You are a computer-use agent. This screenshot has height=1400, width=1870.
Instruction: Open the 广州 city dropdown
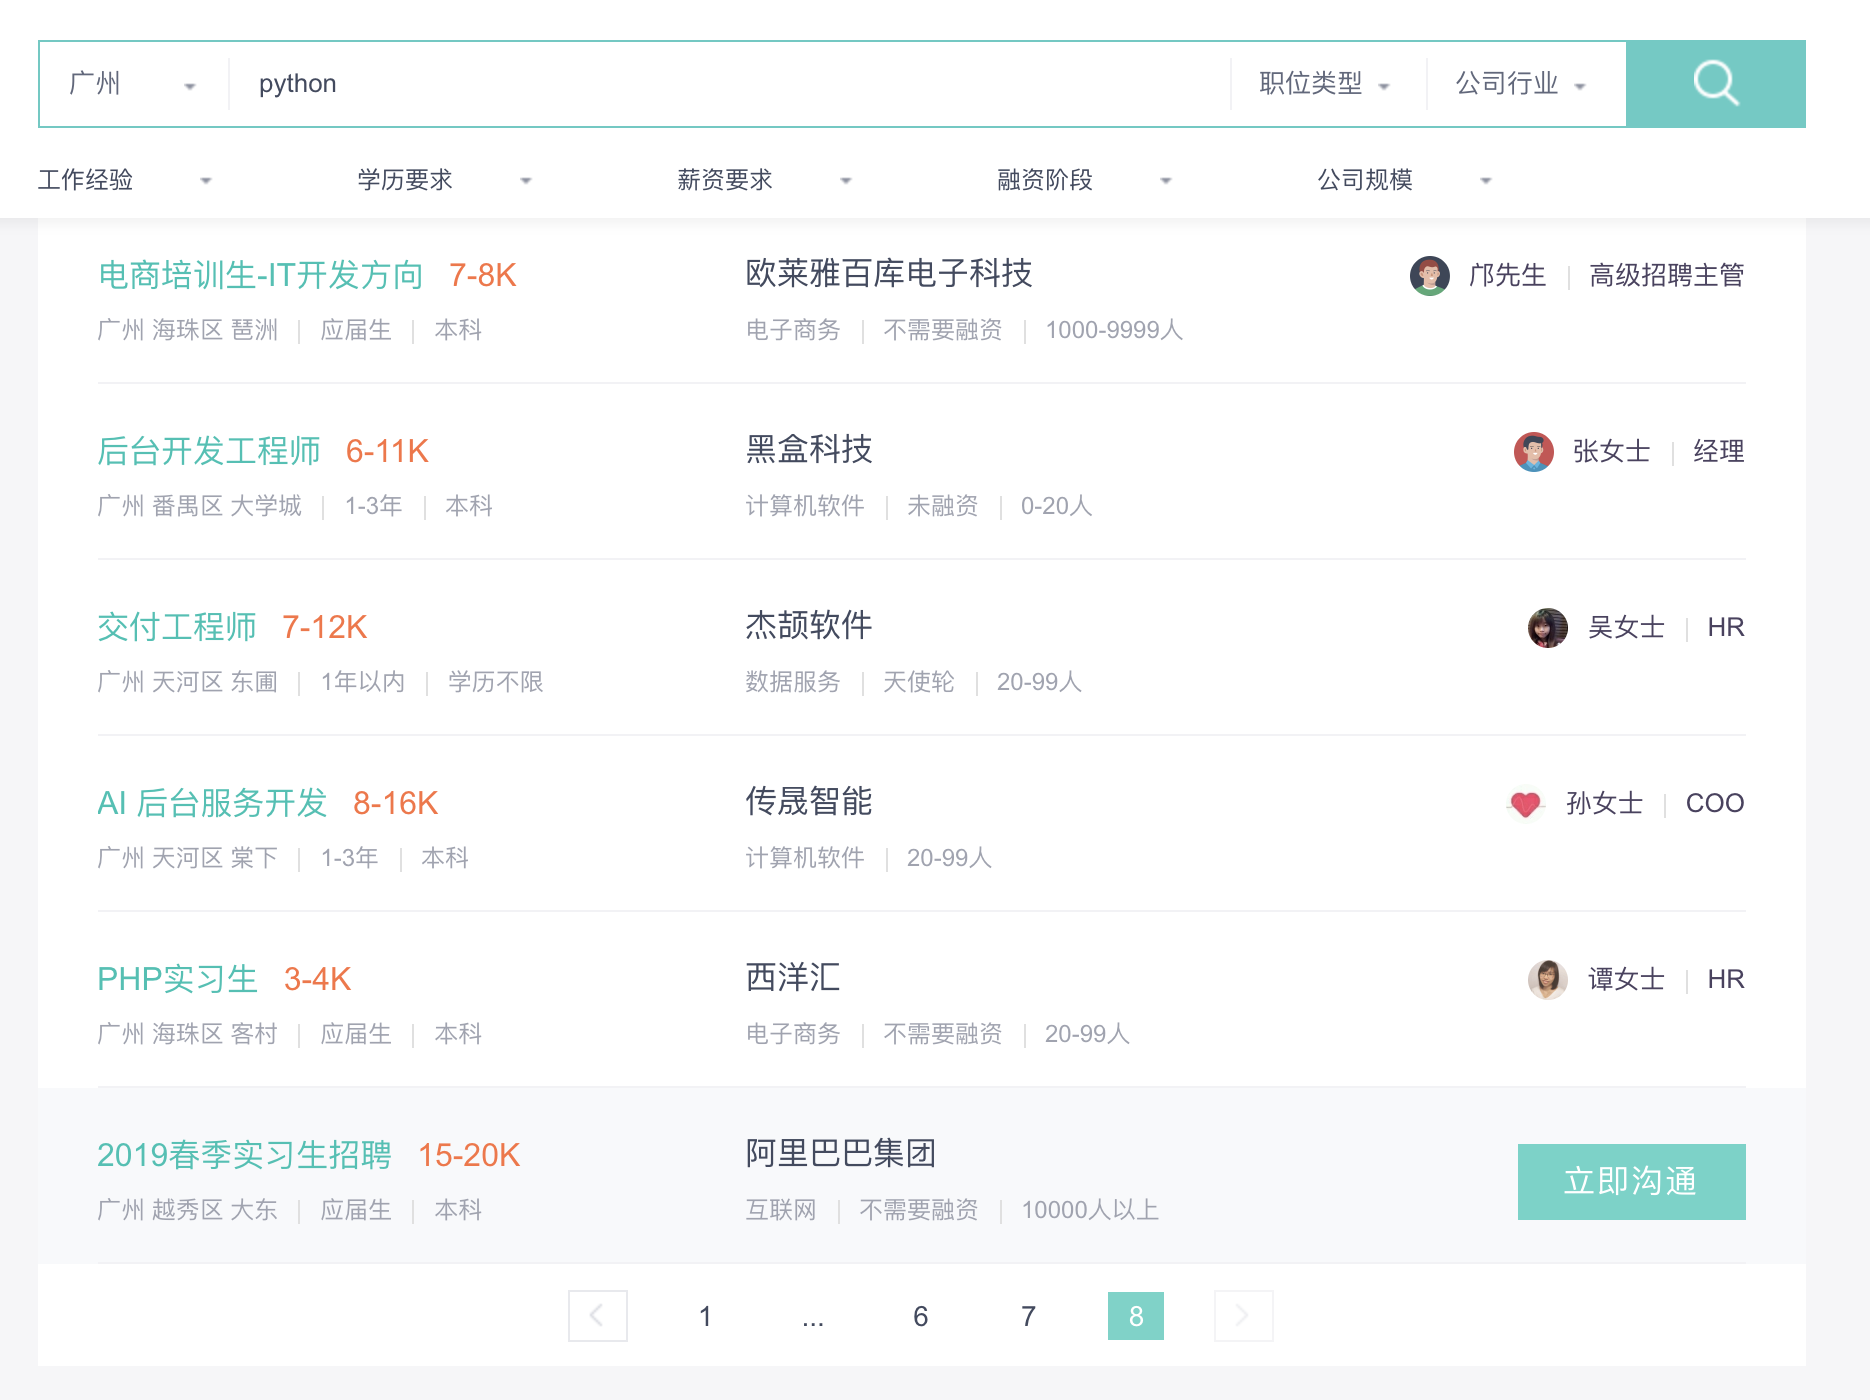click(133, 84)
